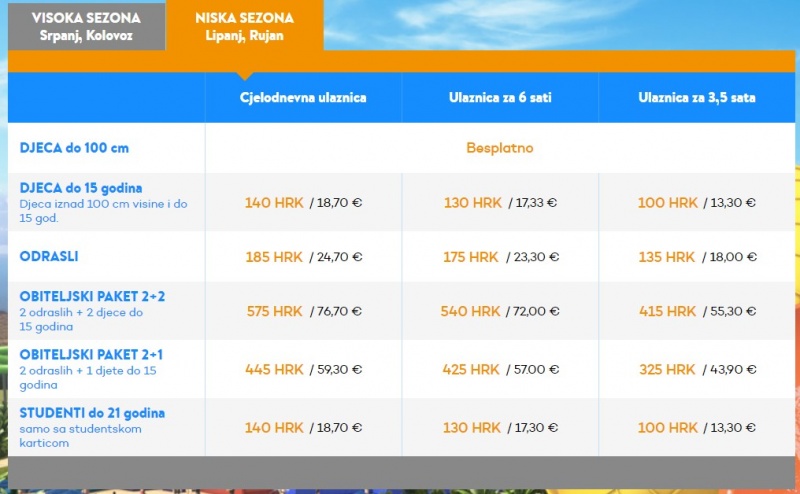Image resolution: width=800 pixels, height=494 pixels.
Task: Click the 540 HRK six-hour family price
Action: click(470, 312)
